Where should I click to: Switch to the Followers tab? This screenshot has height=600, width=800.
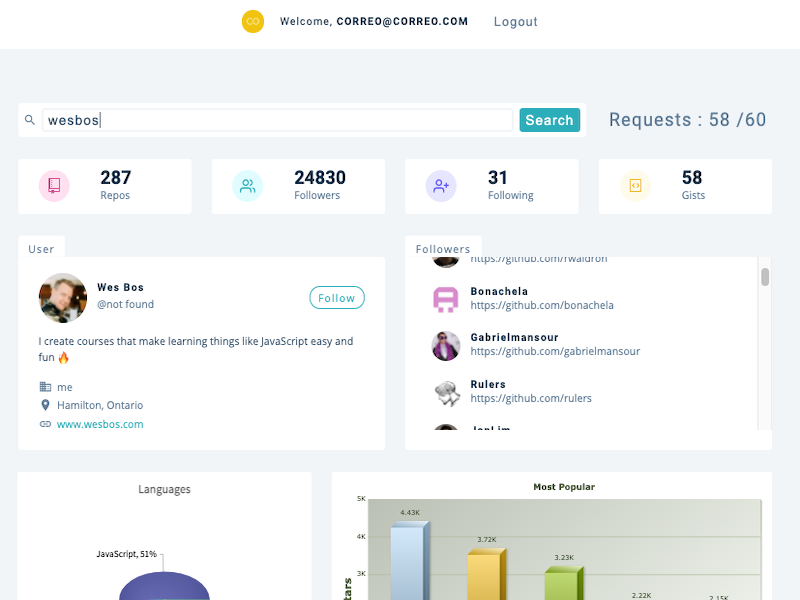click(x=443, y=248)
